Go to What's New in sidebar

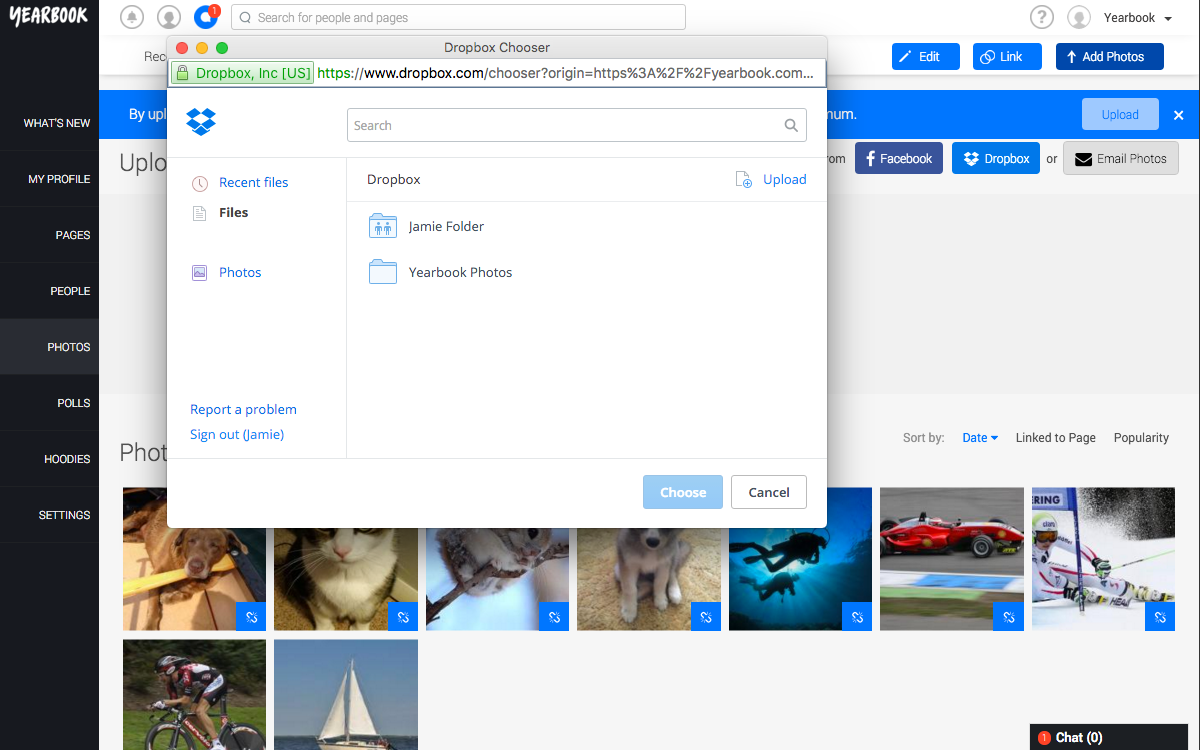click(x=49, y=123)
